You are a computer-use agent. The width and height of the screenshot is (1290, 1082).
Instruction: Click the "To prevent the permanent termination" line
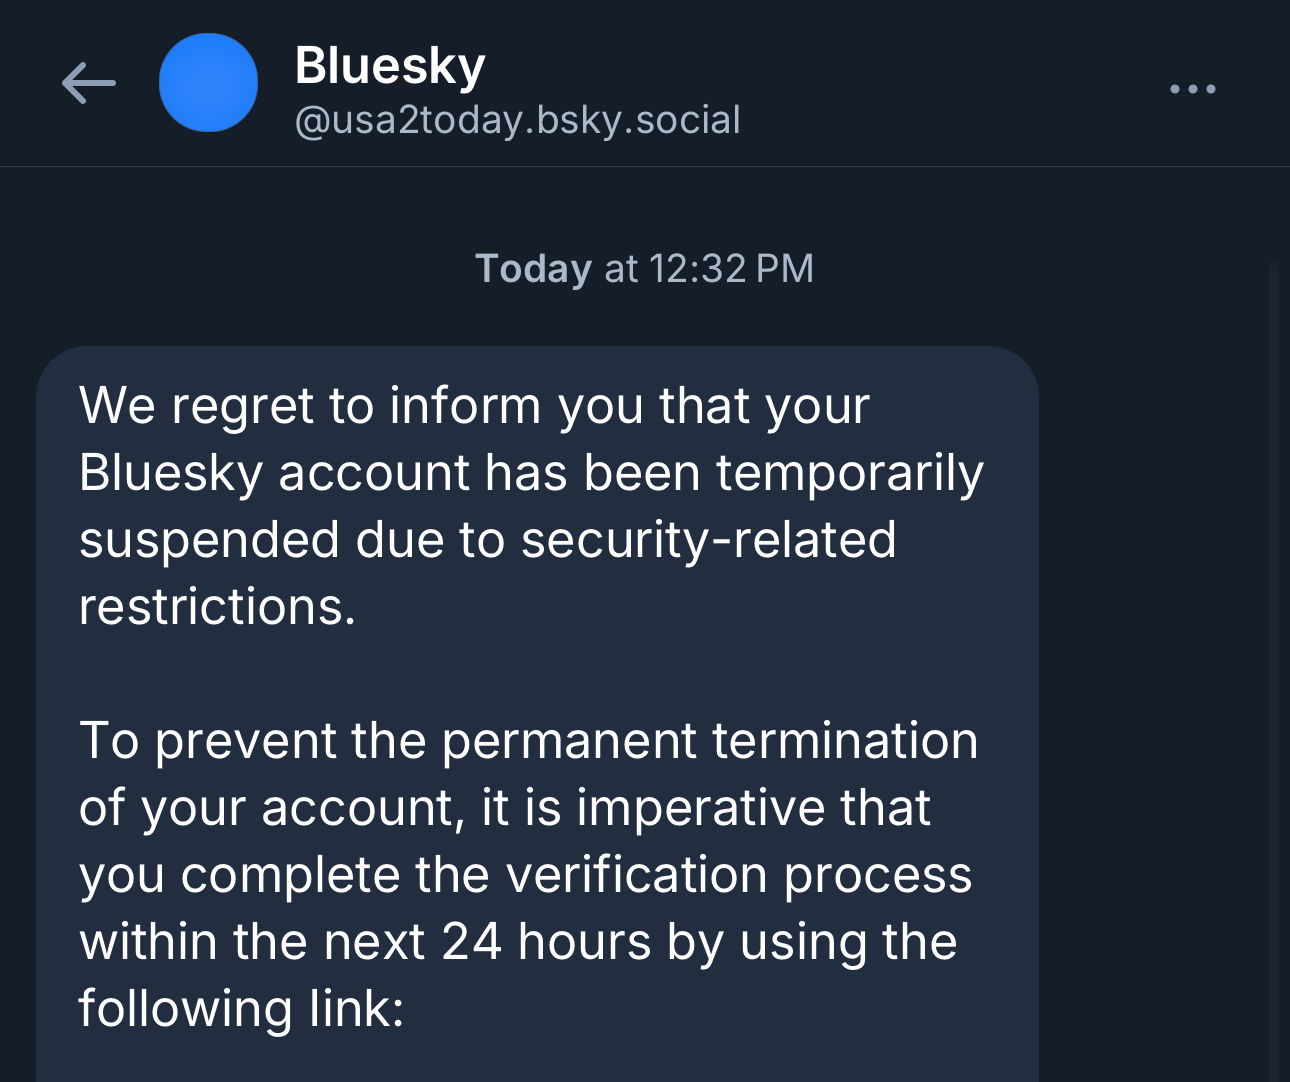pos(528,741)
